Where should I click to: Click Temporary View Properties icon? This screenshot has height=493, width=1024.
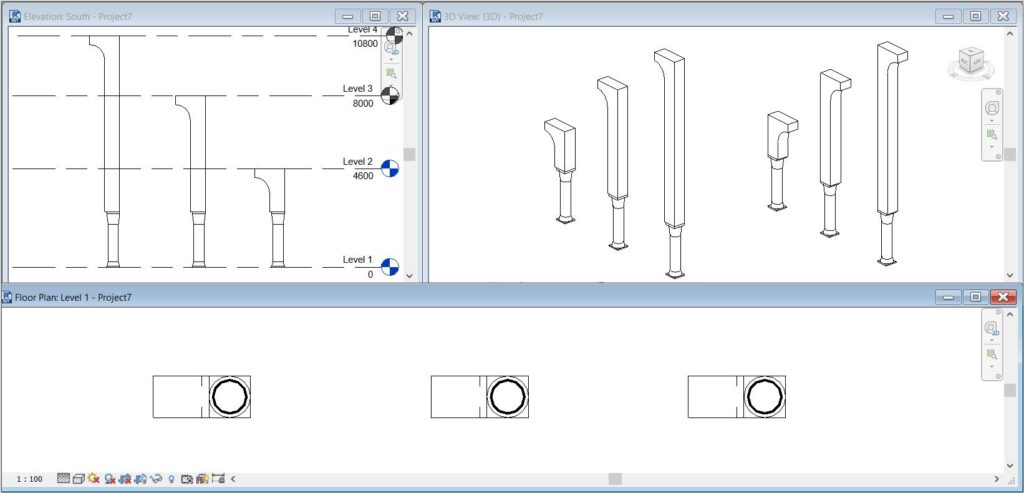187,479
